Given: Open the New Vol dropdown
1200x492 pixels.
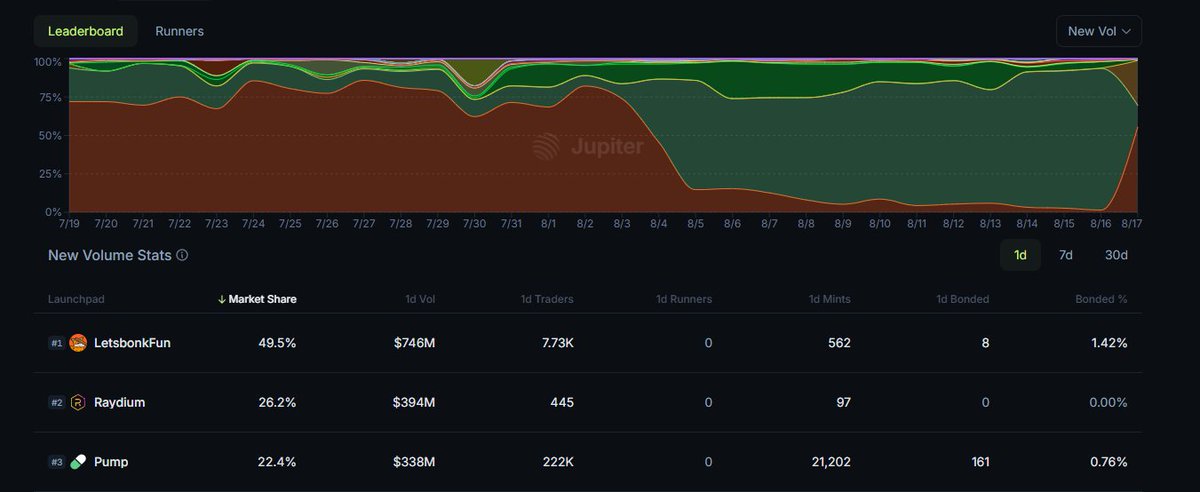Looking at the screenshot, I should [x=1099, y=31].
